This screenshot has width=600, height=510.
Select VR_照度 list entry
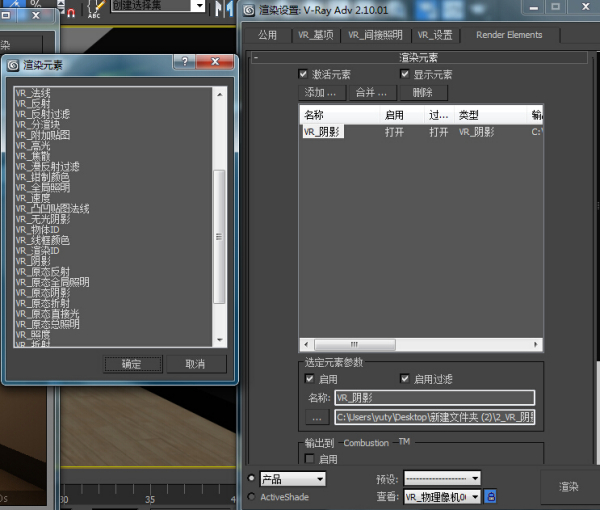33,335
